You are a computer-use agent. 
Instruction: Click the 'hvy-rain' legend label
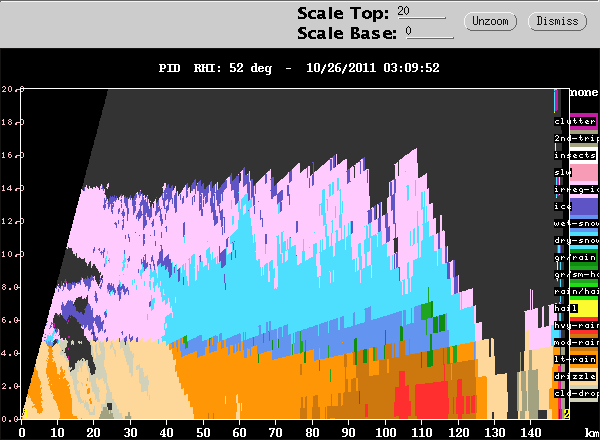(x=576, y=325)
